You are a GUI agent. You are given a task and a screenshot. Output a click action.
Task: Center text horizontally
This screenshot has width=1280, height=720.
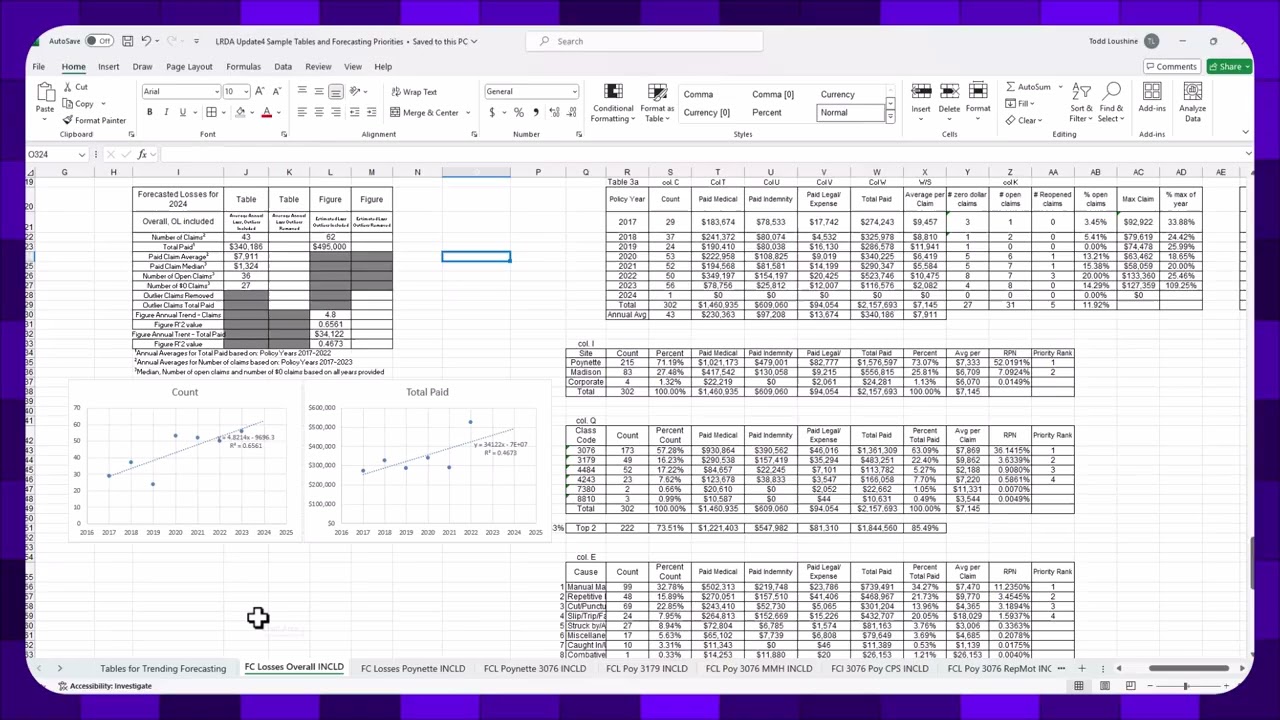[320, 112]
